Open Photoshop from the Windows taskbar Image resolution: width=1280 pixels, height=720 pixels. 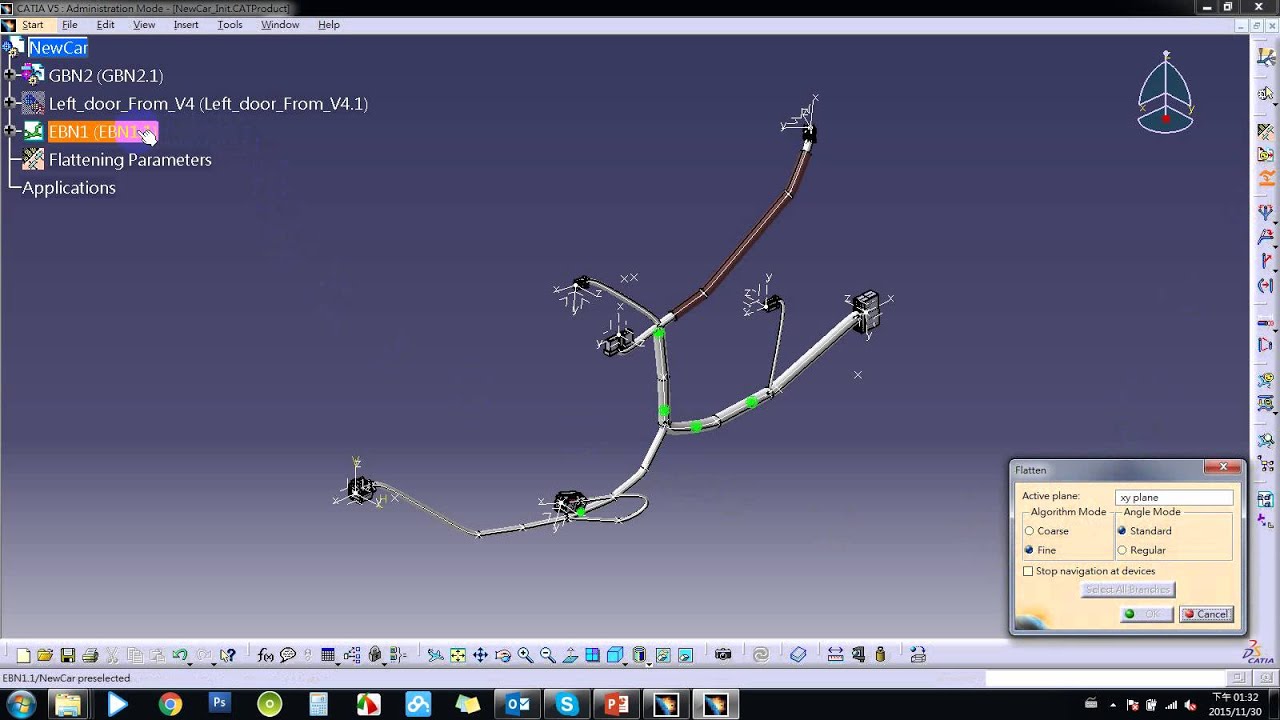(x=219, y=704)
